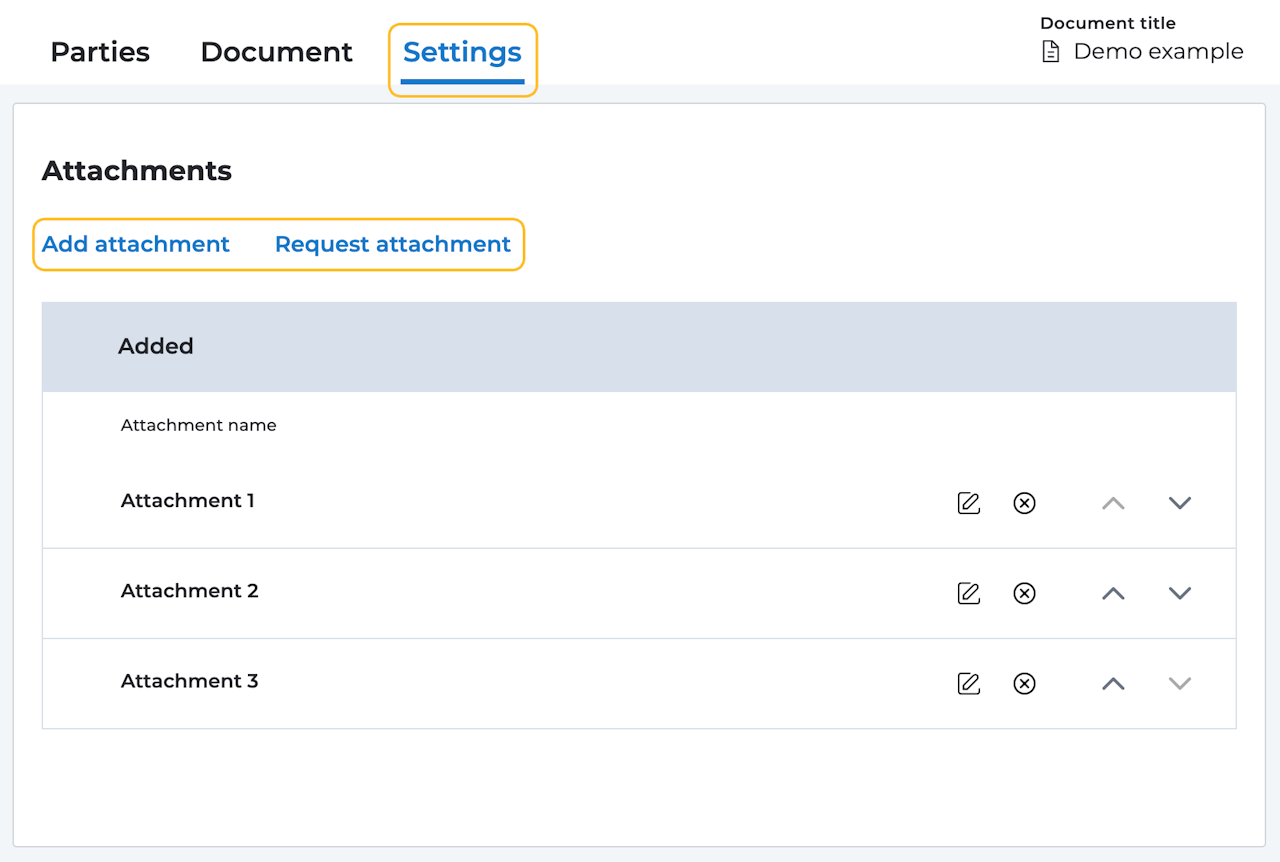Select the Settings tab

[x=462, y=52]
